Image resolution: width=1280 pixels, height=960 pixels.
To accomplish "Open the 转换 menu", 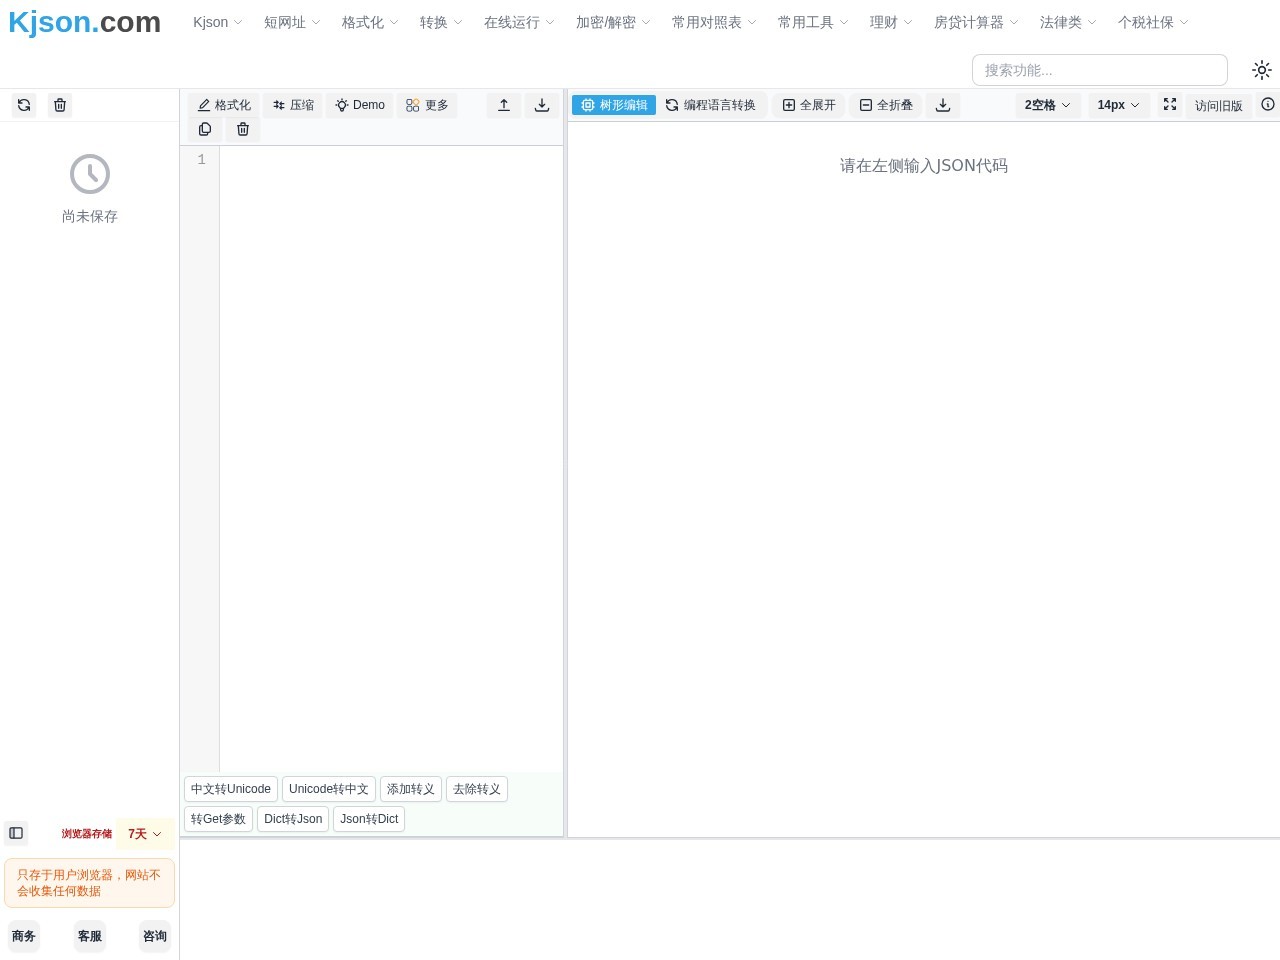I will (439, 22).
